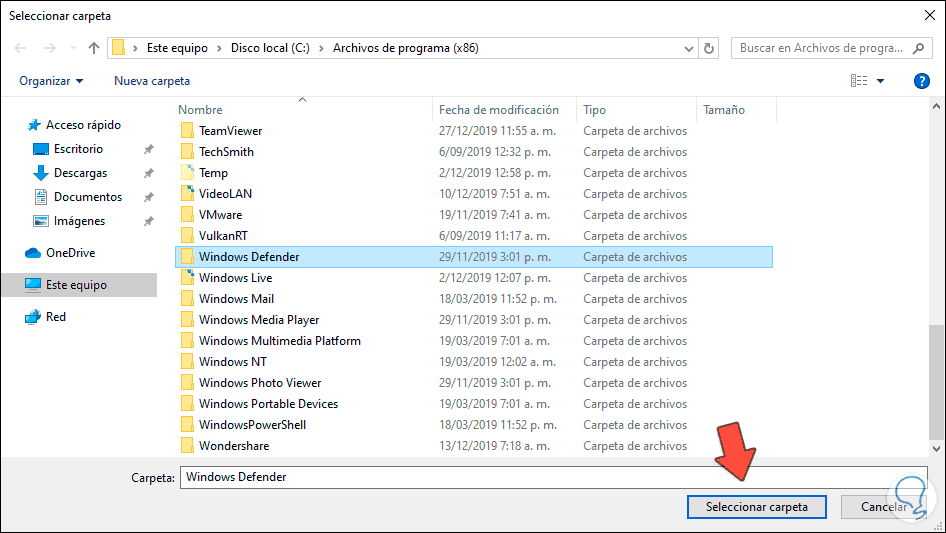This screenshot has width=946, height=533.
Task: Click the date 13/12/2019 7:18 a. m.
Action: coord(494,446)
